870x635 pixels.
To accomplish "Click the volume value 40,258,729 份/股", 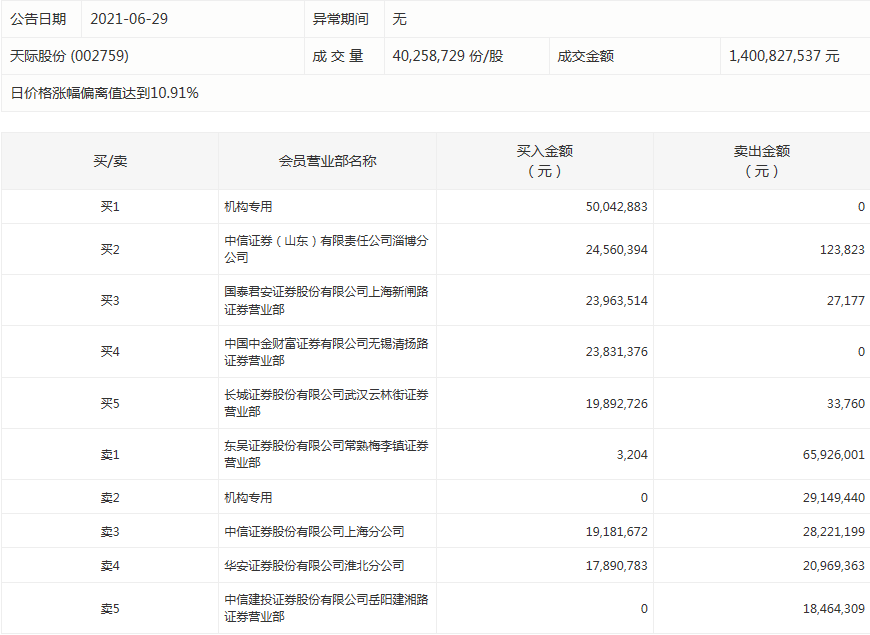I will click(448, 56).
